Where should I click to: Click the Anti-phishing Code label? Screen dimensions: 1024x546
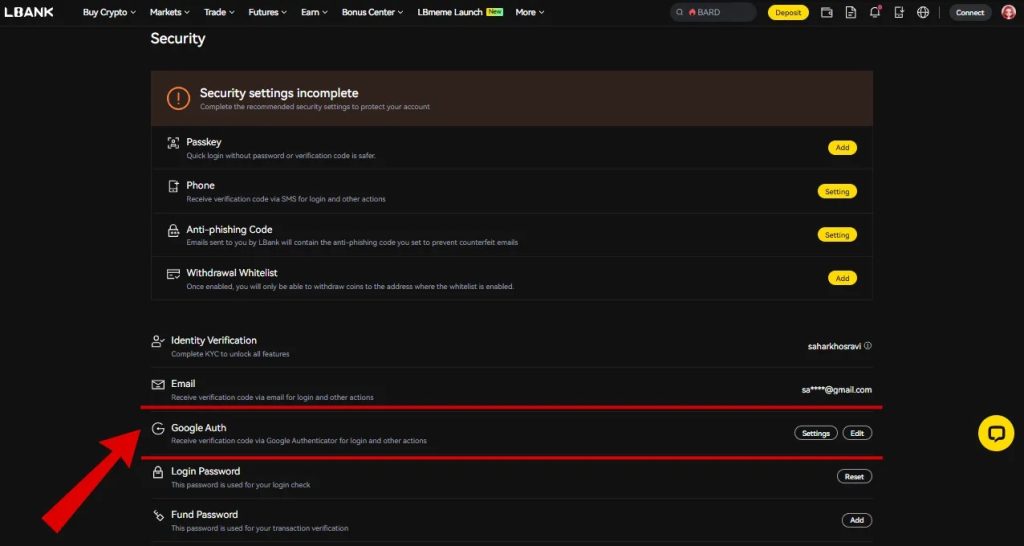[x=229, y=230]
